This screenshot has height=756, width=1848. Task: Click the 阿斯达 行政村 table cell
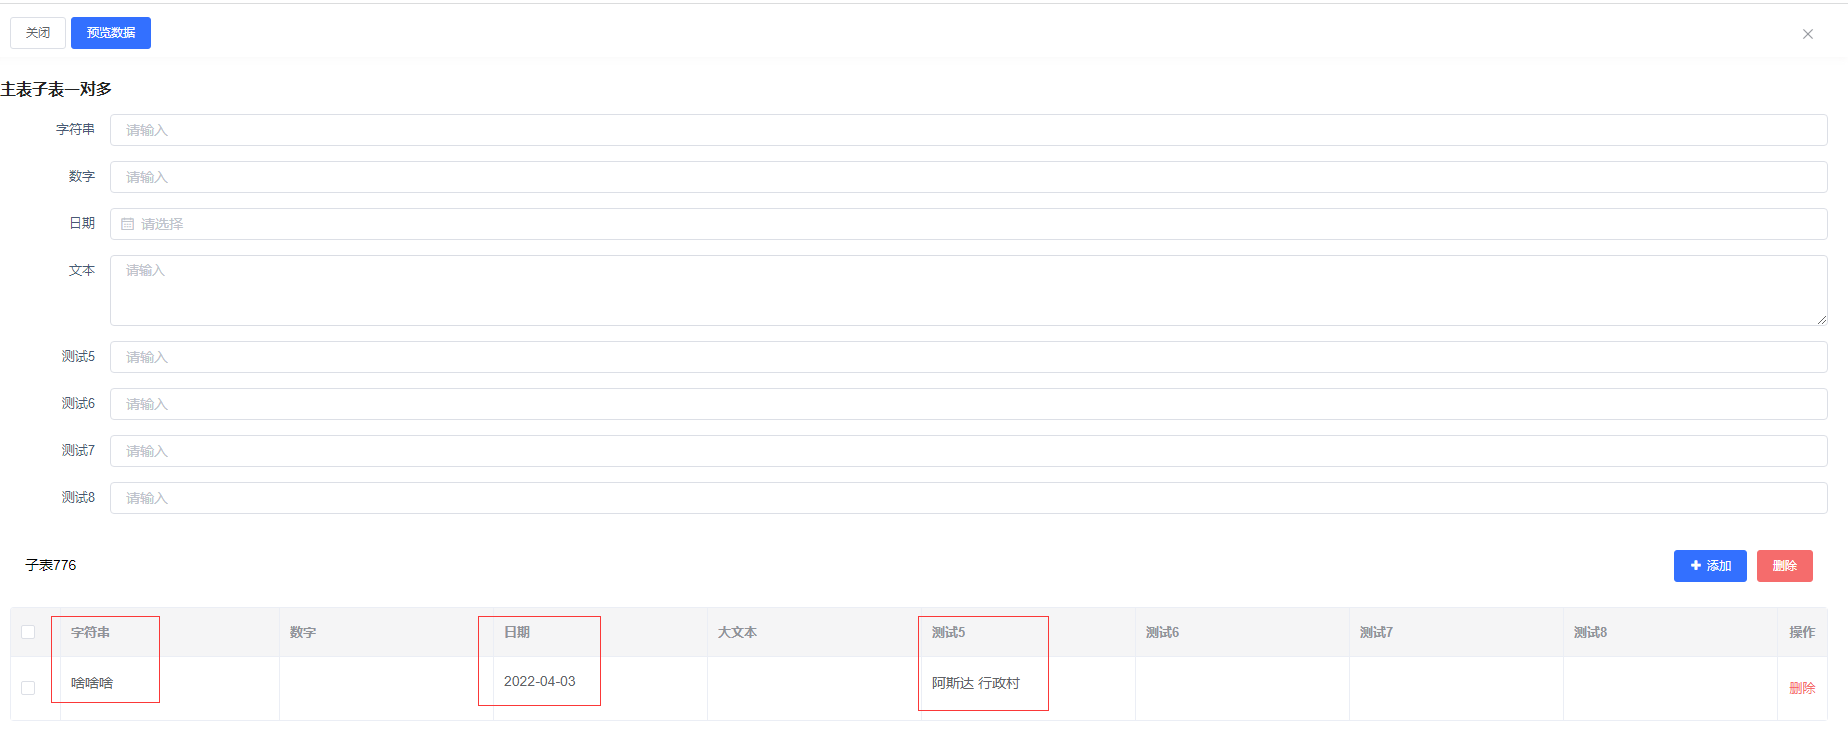coord(976,683)
